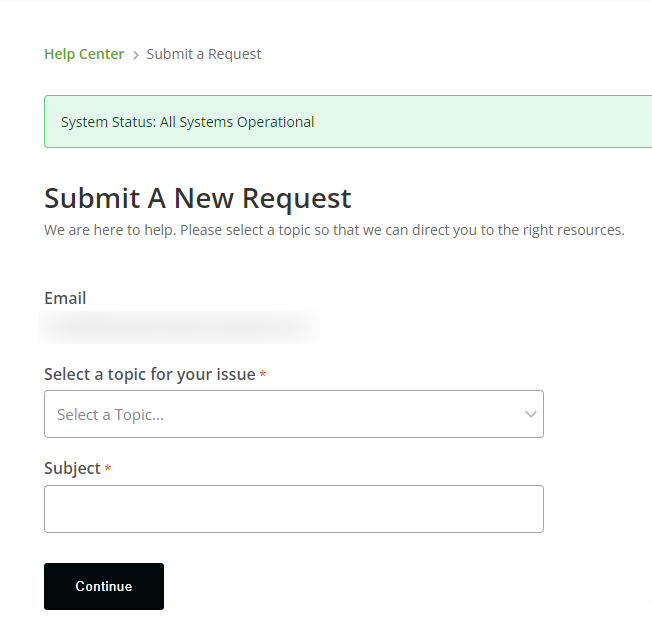Click the "We are here to help" description

334,230
